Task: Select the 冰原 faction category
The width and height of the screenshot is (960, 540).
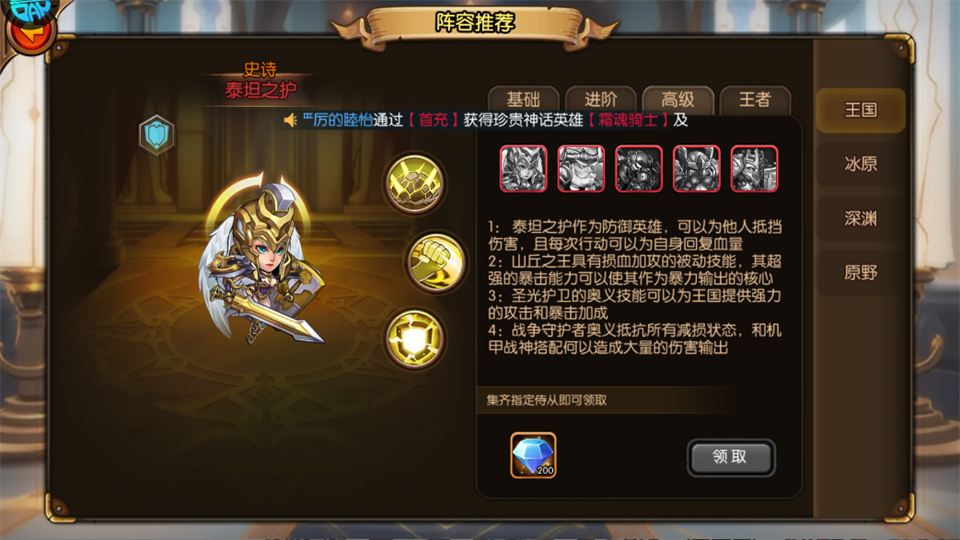Action: pyautogui.click(x=860, y=164)
